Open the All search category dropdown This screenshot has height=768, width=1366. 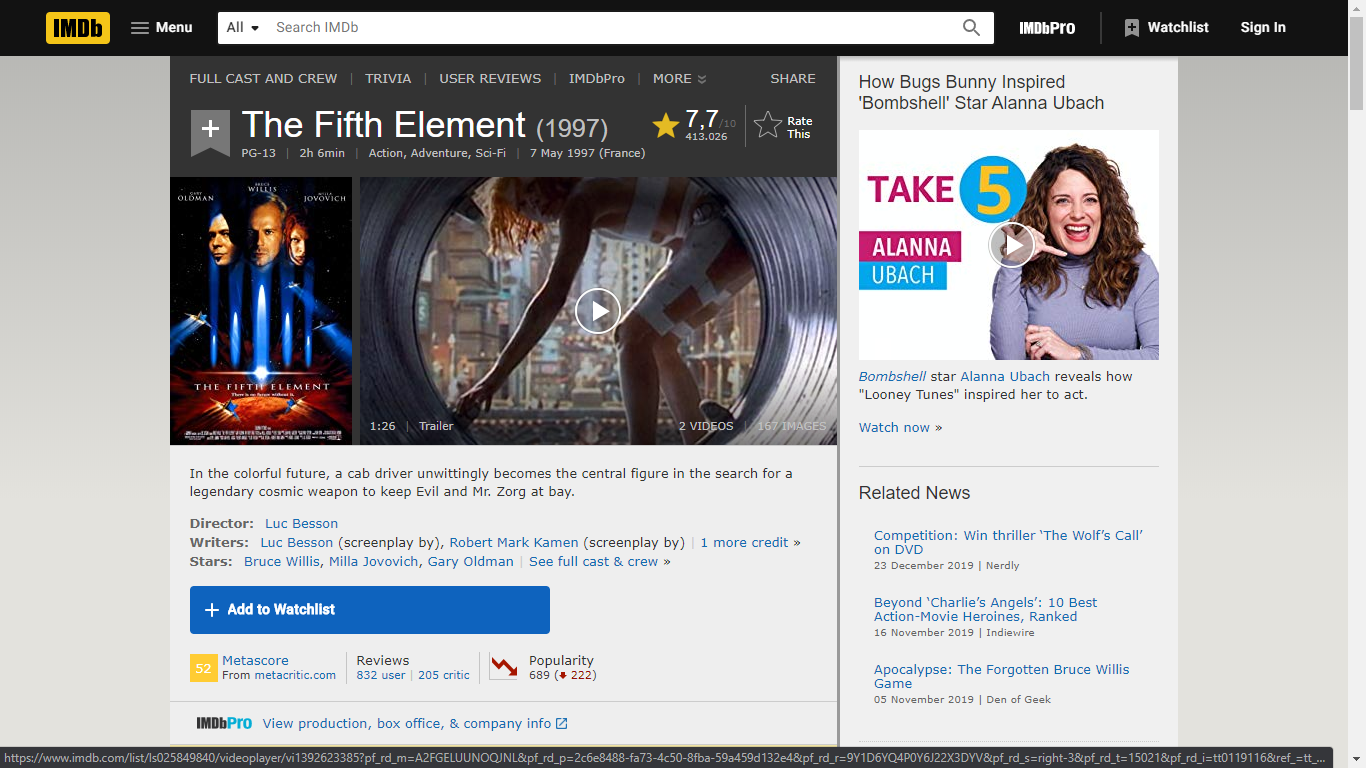[243, 28]
